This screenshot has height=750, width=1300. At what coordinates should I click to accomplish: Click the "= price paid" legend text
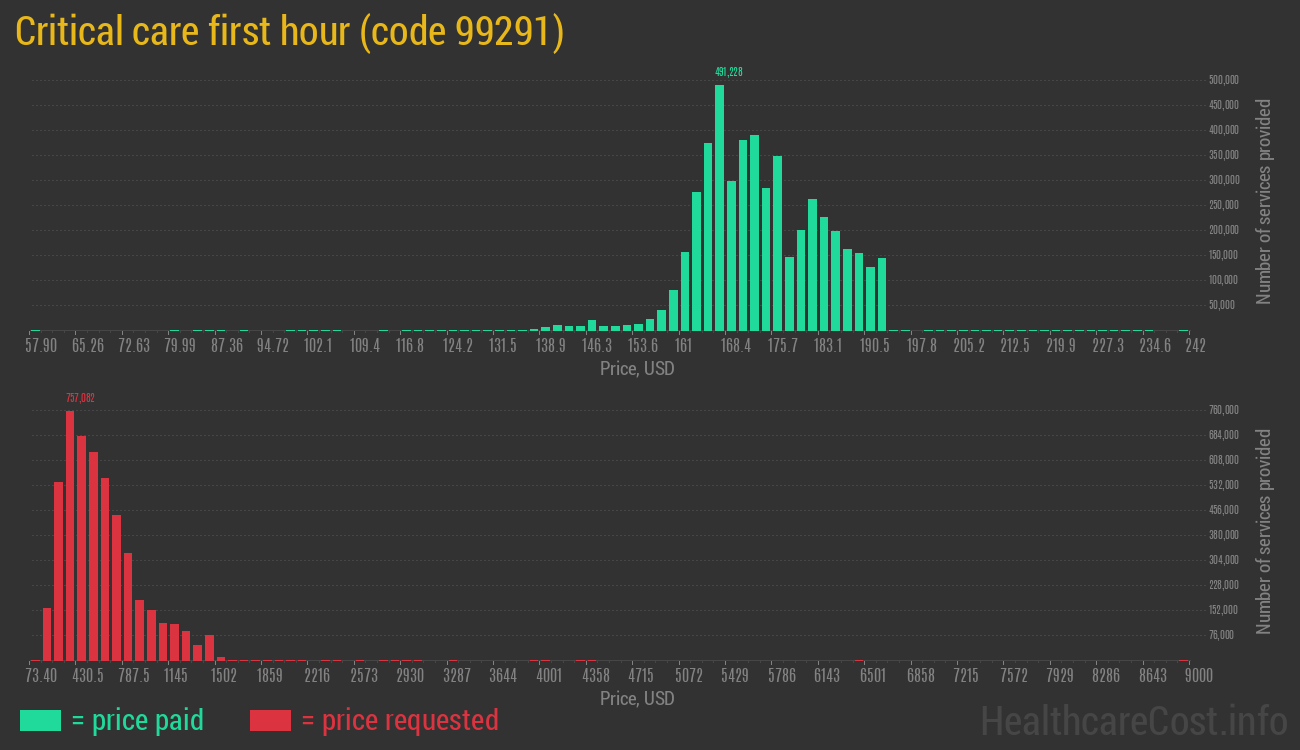click(x=137, y=720)
